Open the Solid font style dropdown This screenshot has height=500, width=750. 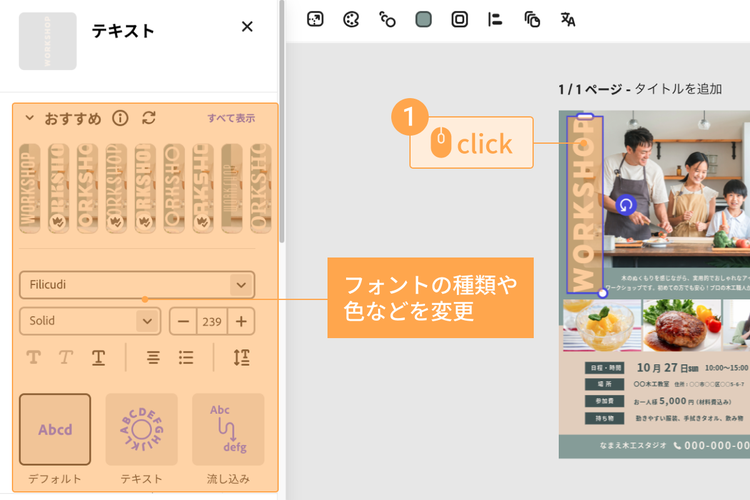pyautogui.click(x=90, y=321)
